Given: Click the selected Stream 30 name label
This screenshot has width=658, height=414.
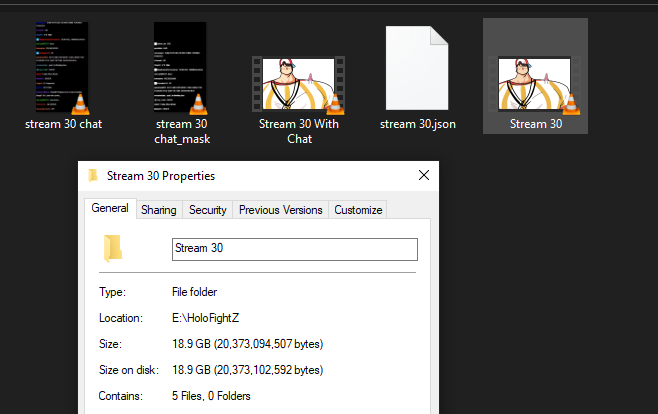Looking at the screenshot, I should (x=535, y=124).
